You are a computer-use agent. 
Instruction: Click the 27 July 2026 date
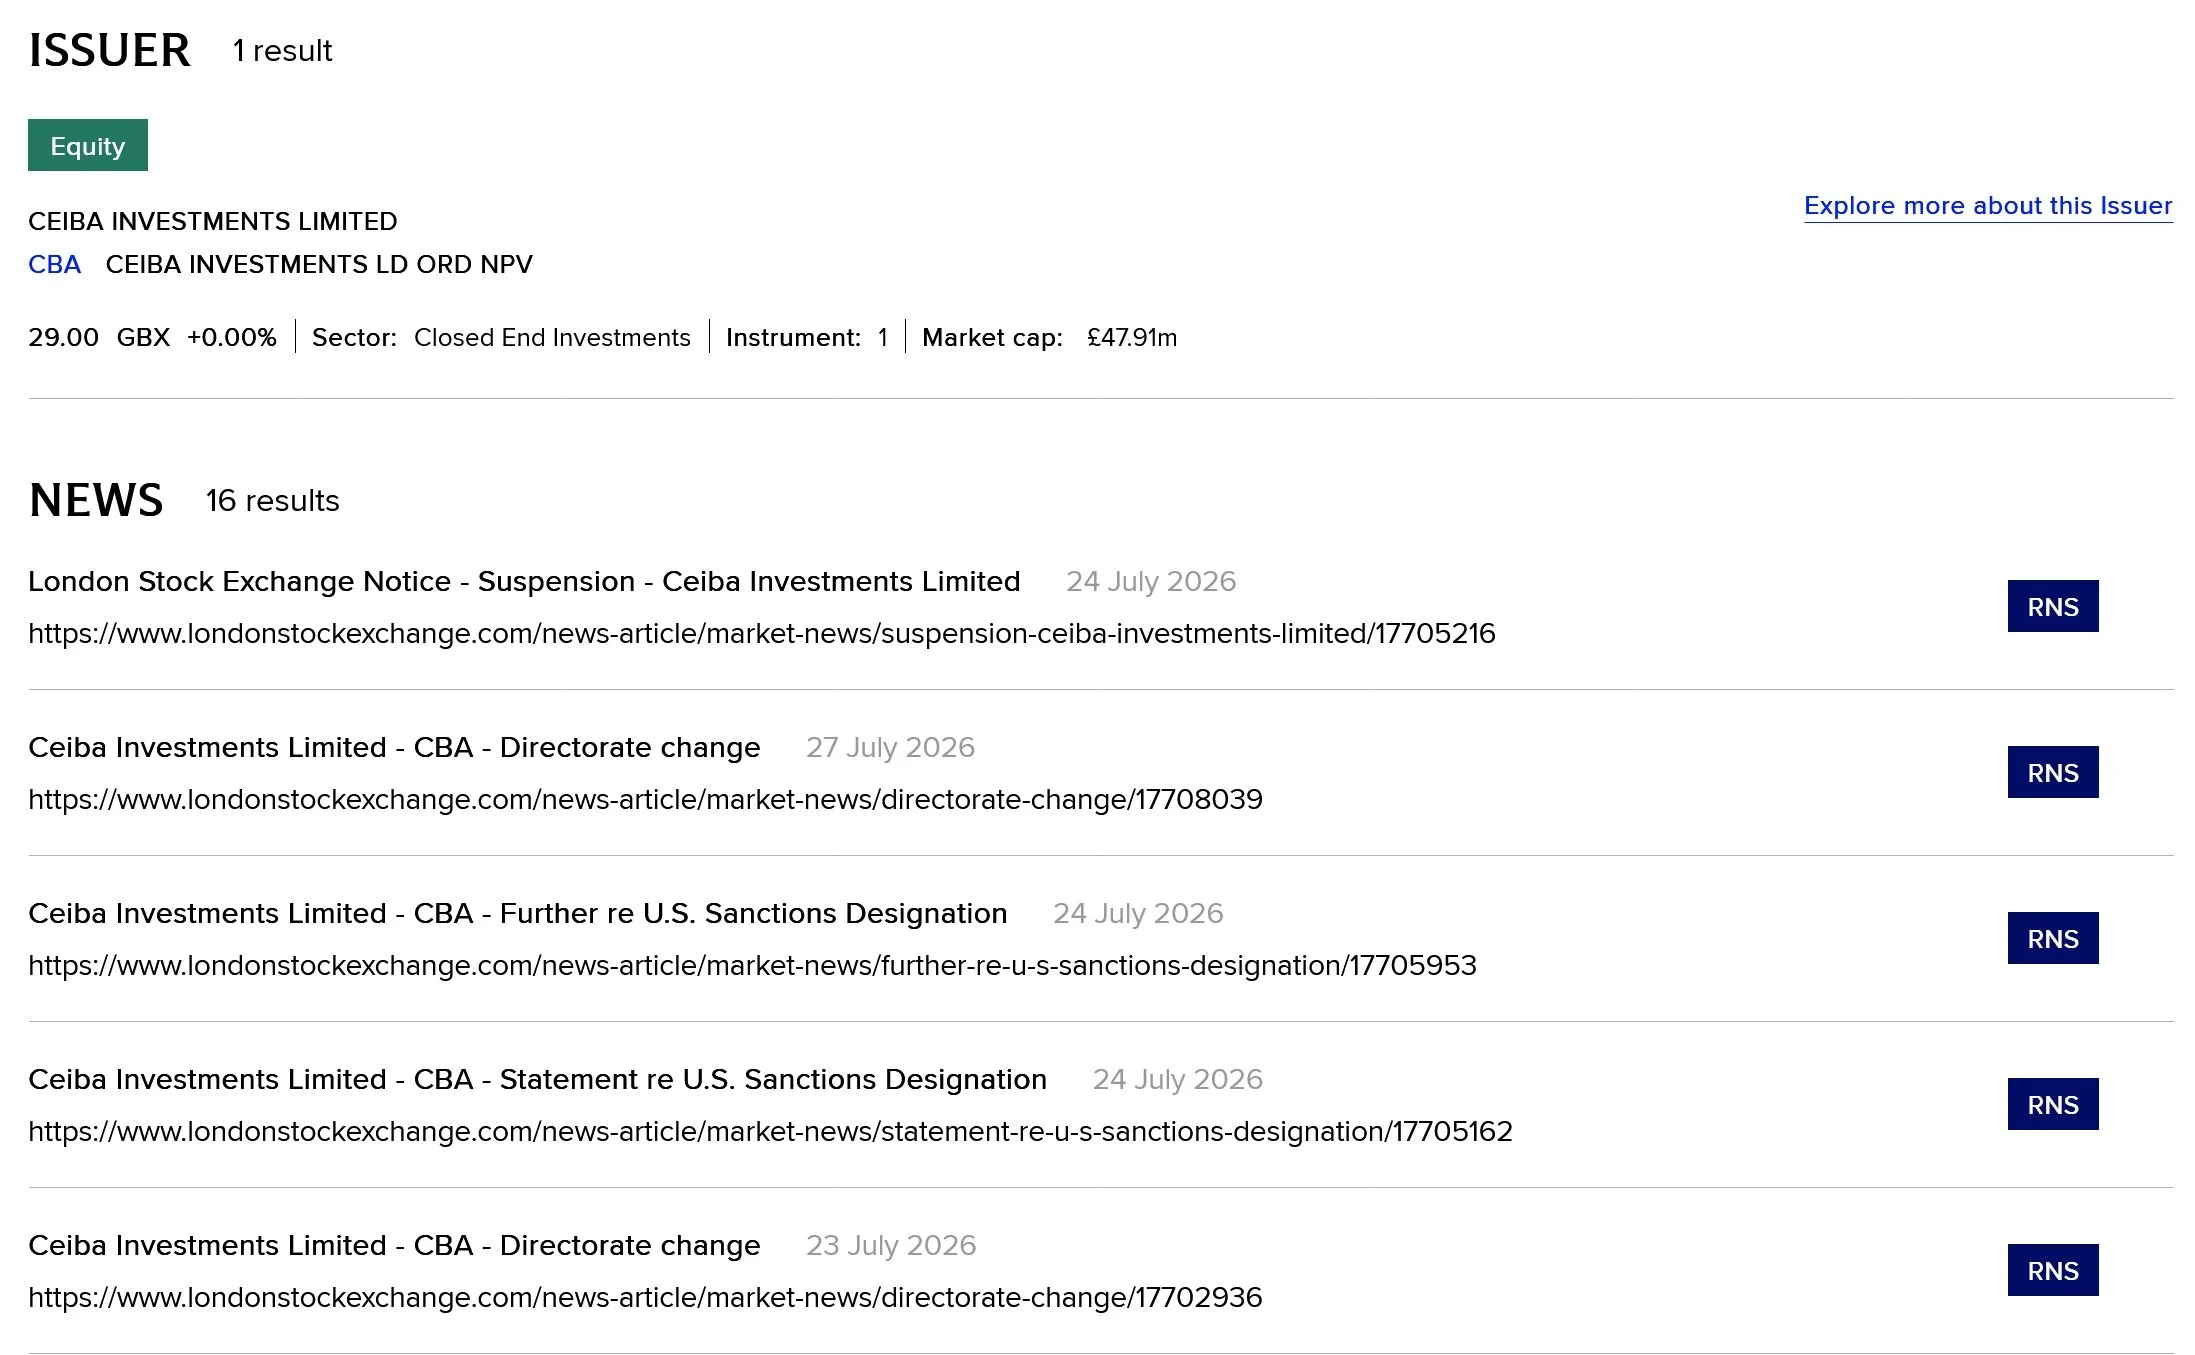click(x=890, y=747)
